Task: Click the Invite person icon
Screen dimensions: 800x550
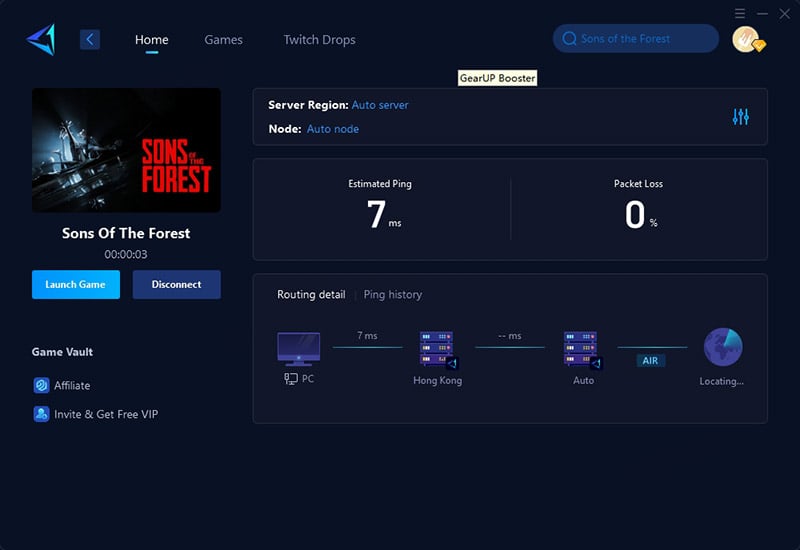Action: tap(41, 414)
